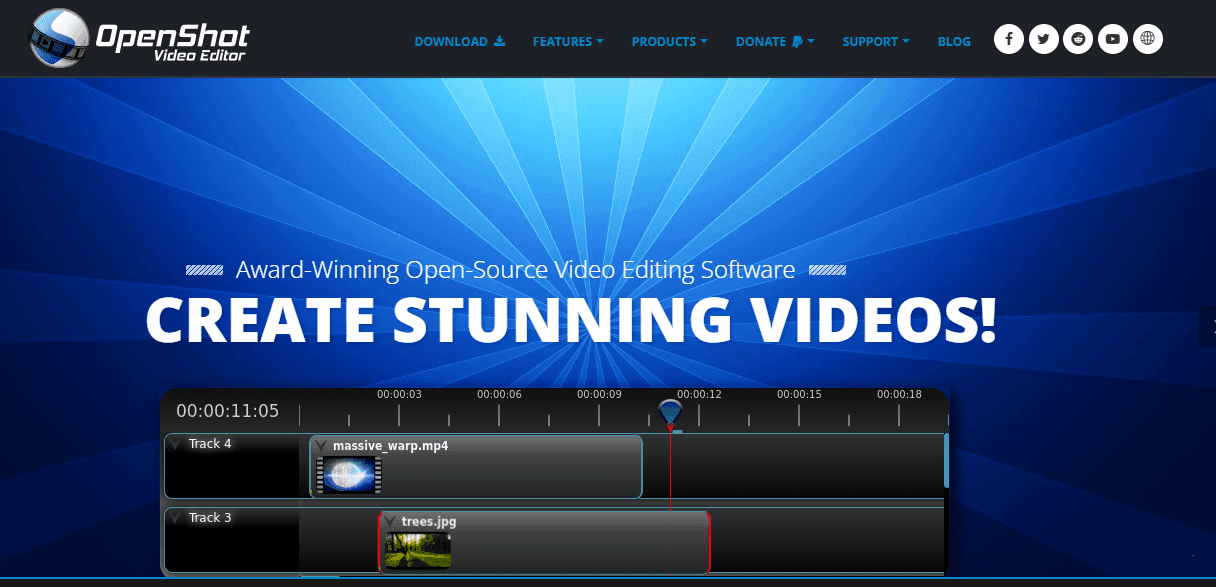
Task: Click the Twitter bird icon
Action: point(1044,39)
